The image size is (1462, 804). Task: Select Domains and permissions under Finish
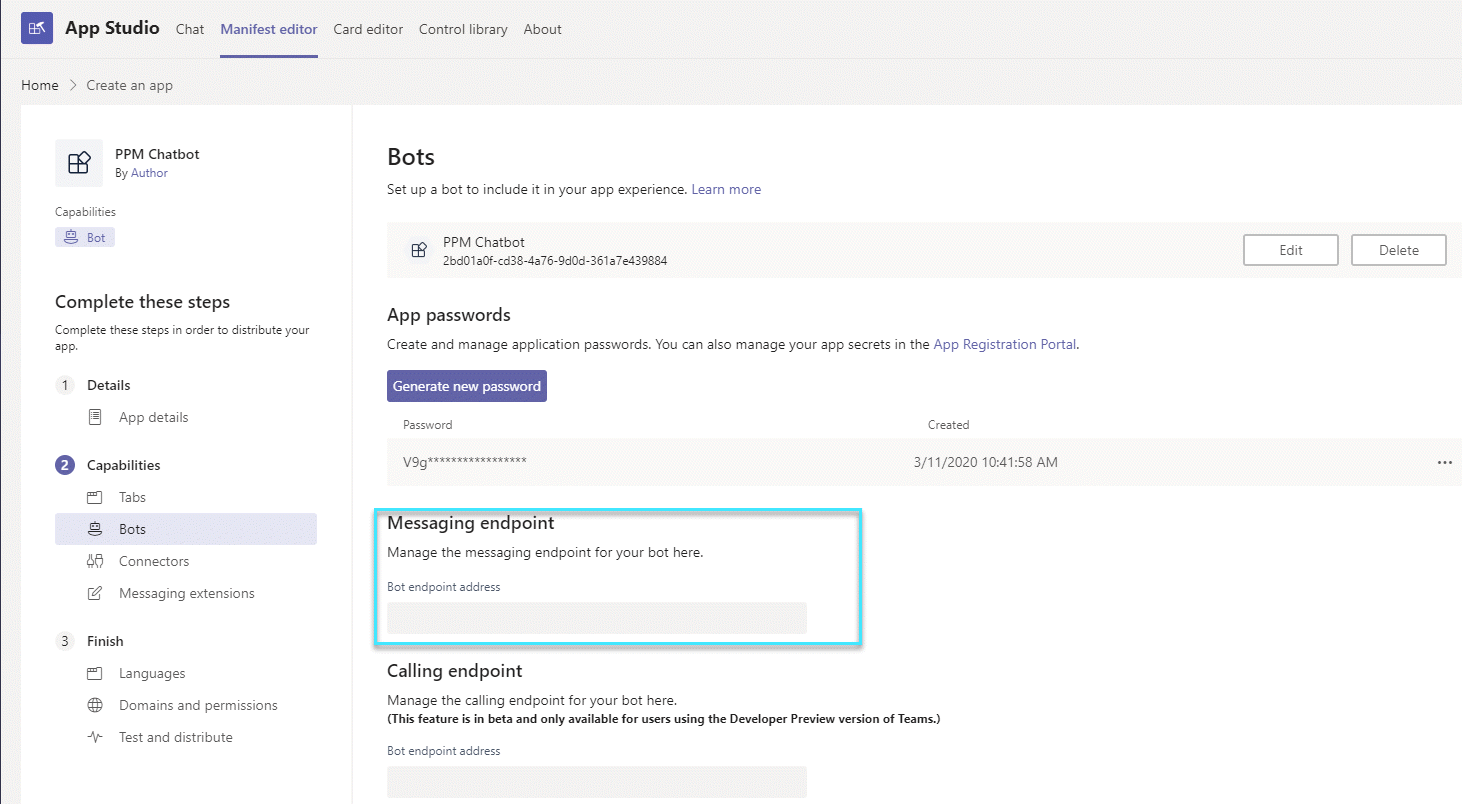(198, 705)
